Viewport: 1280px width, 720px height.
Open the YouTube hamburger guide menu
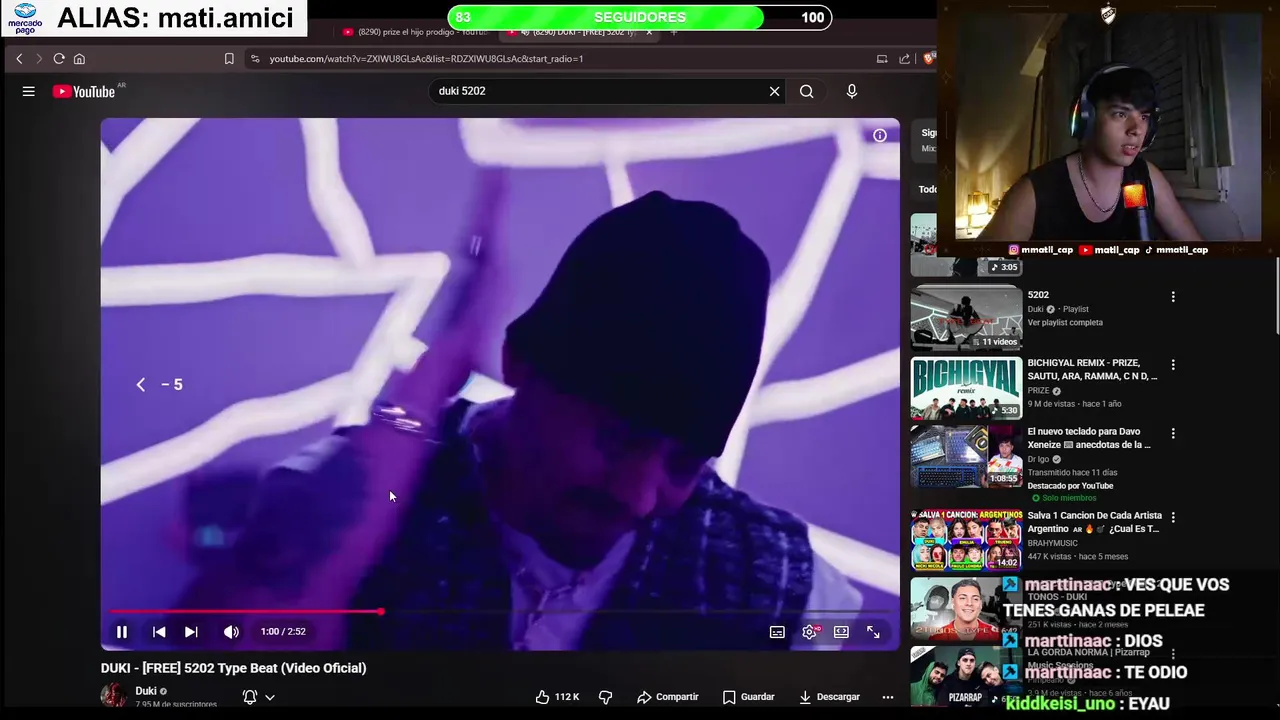(29, 91)
